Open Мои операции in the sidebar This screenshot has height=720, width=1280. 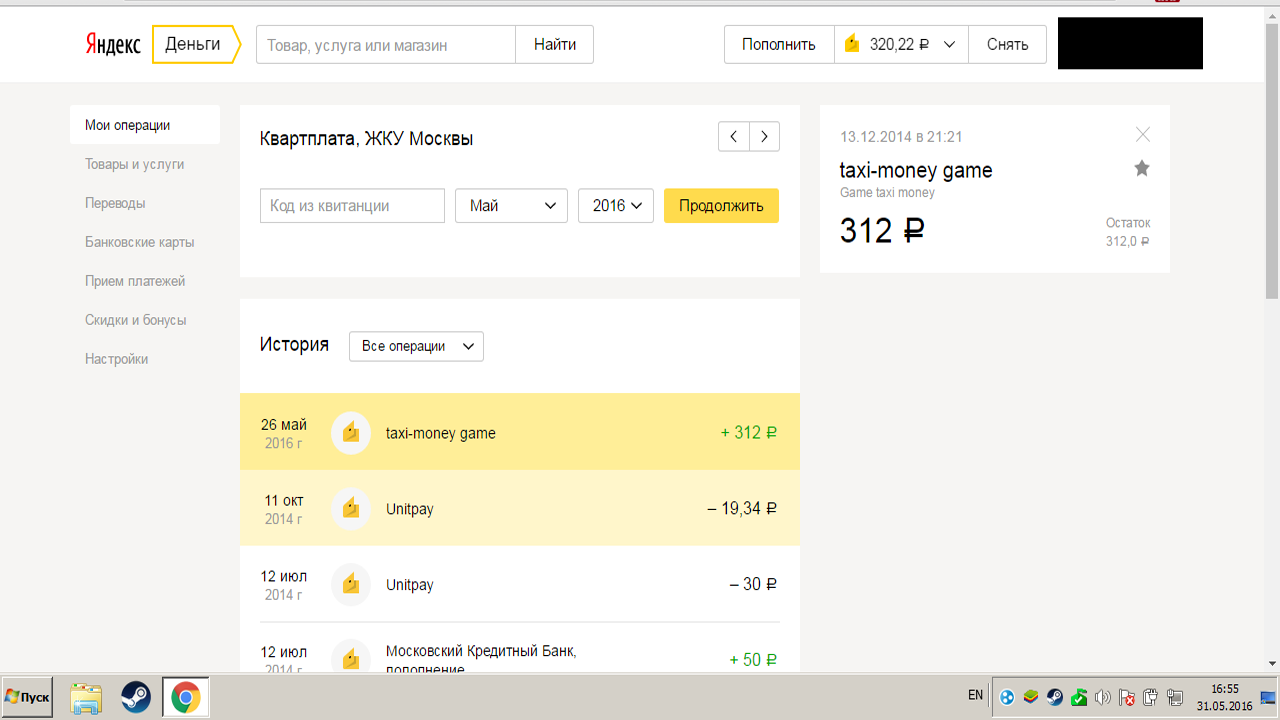tap(145, 125)
